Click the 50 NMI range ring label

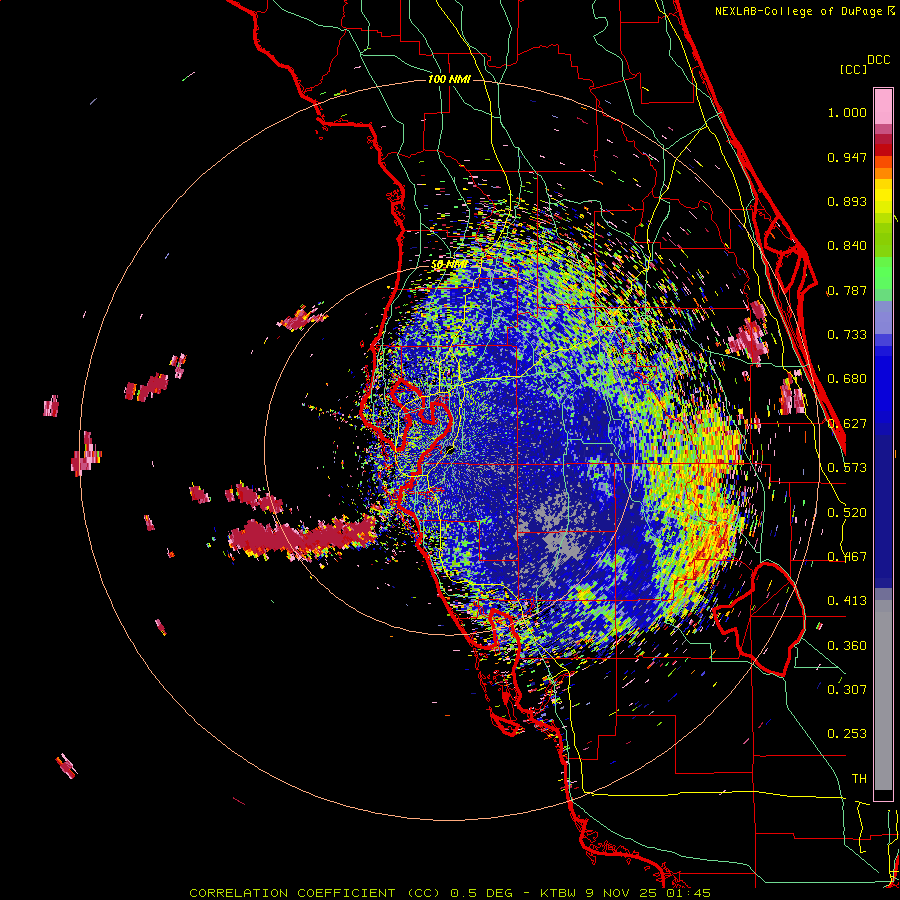(449, 265)
